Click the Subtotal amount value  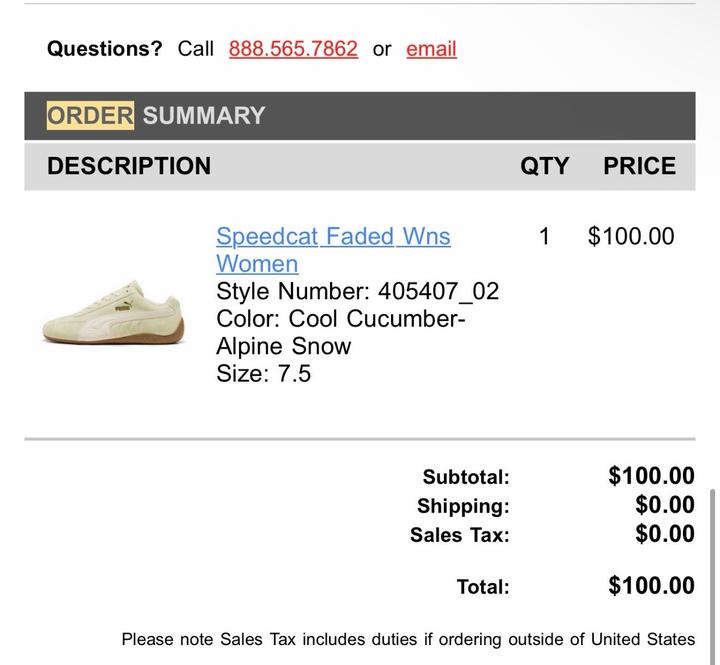(x=651, y=477)
